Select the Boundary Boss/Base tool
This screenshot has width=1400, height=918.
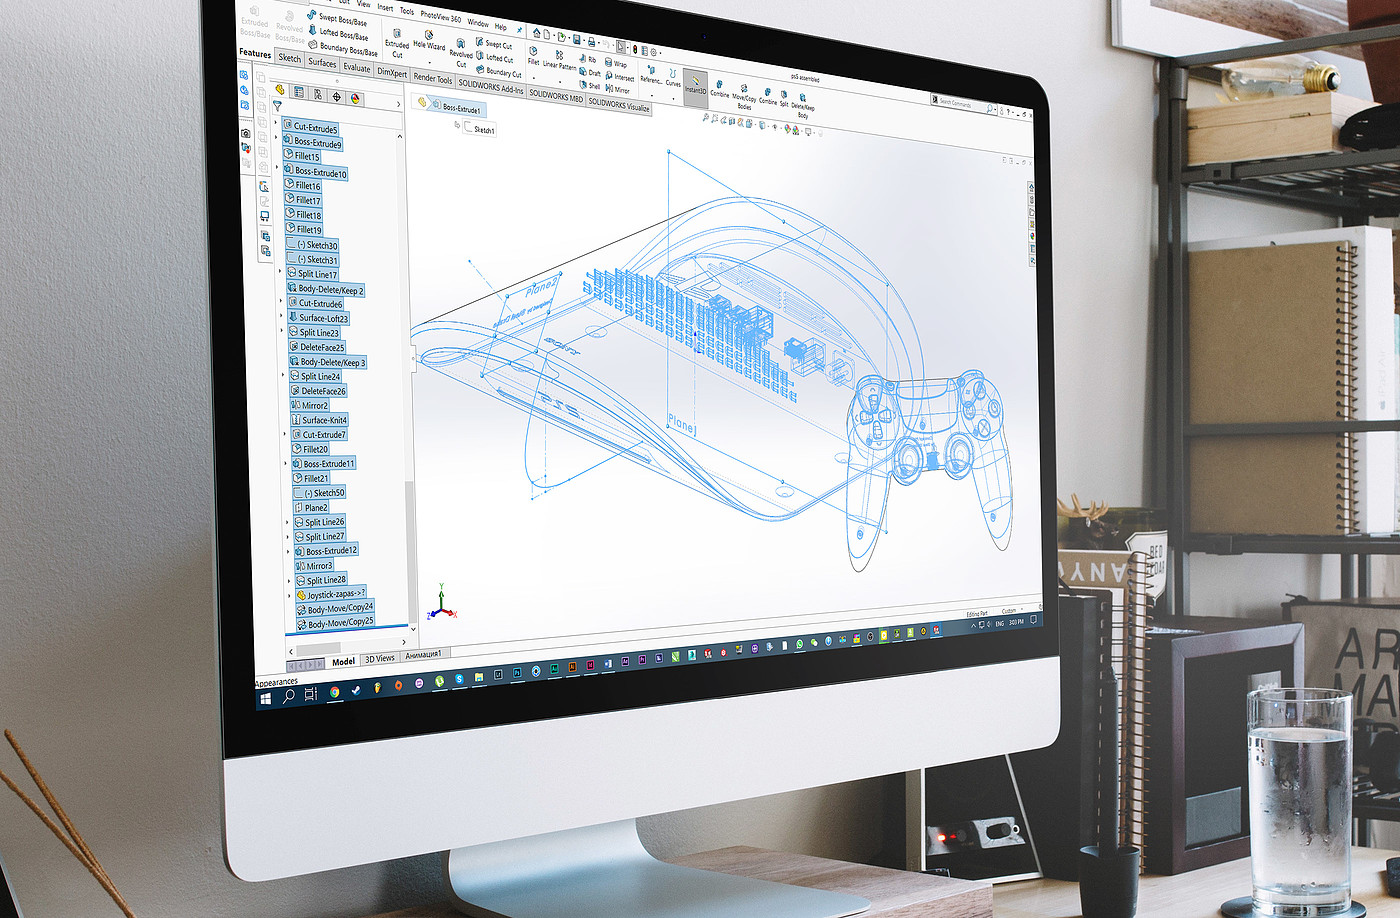[x=343, y=48]
